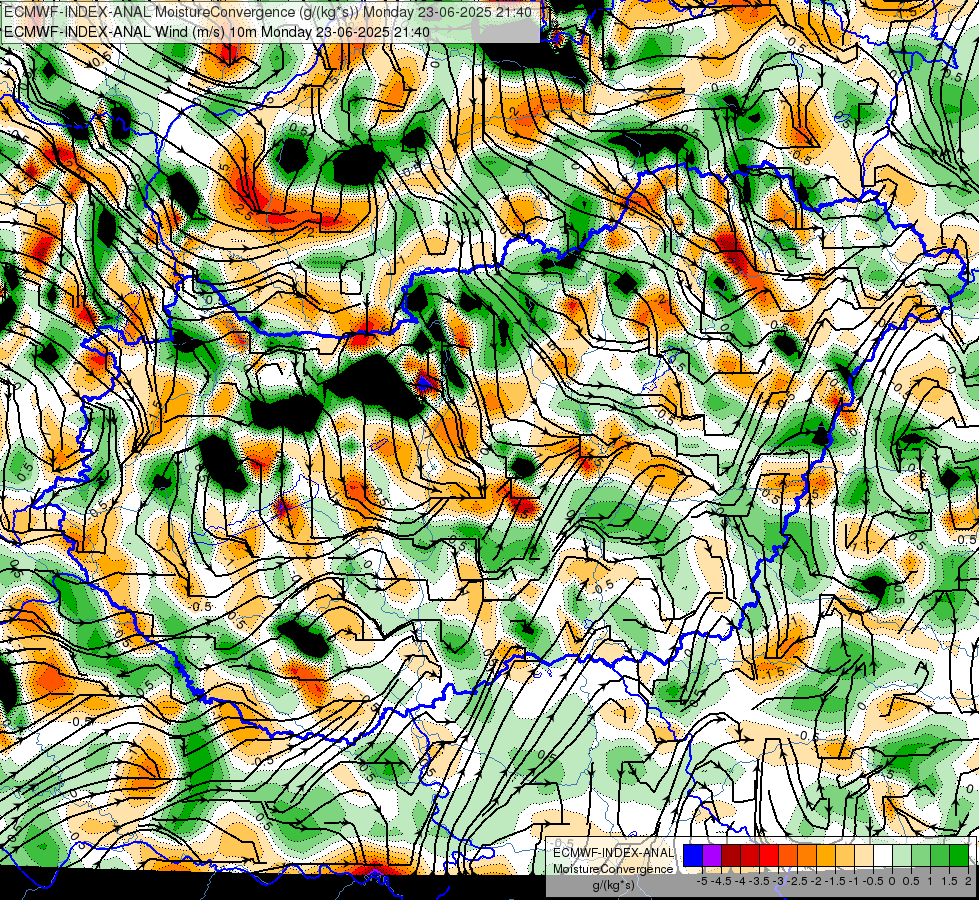
Task: Pick the maroon legend swatch between -4.5 and -4
Action: coord(731,855)
